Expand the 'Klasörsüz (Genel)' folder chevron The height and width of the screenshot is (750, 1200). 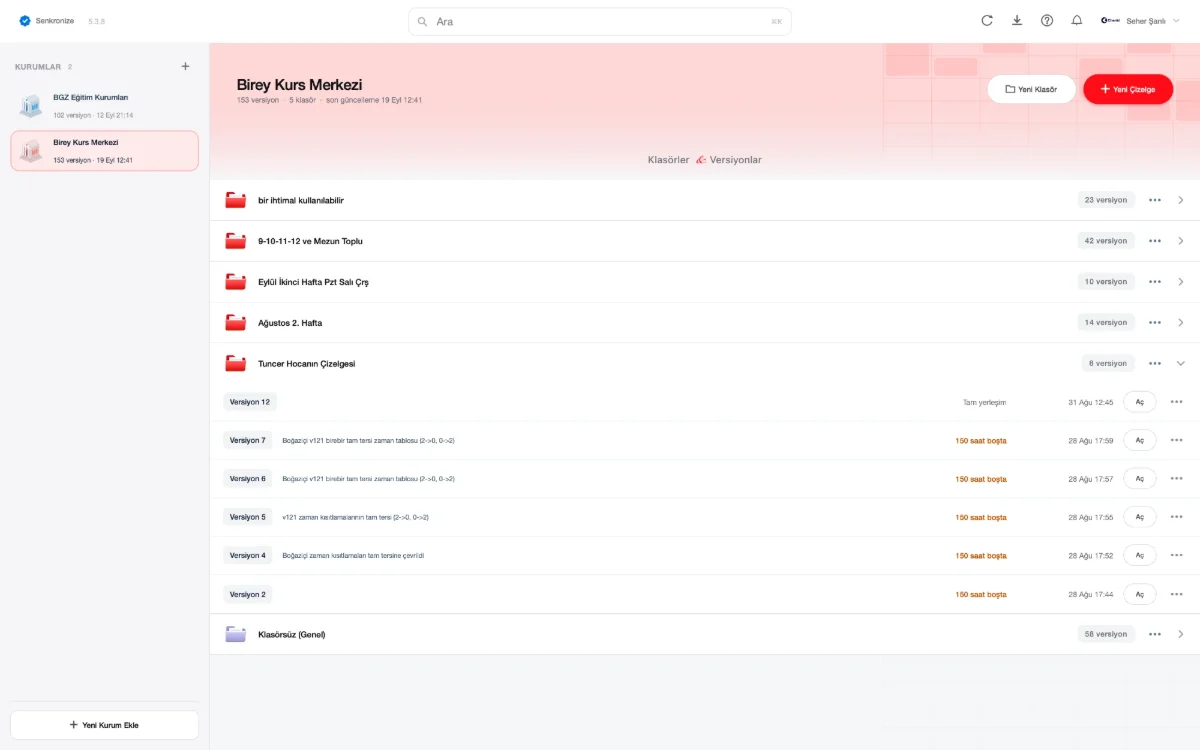click(1181, 634)
